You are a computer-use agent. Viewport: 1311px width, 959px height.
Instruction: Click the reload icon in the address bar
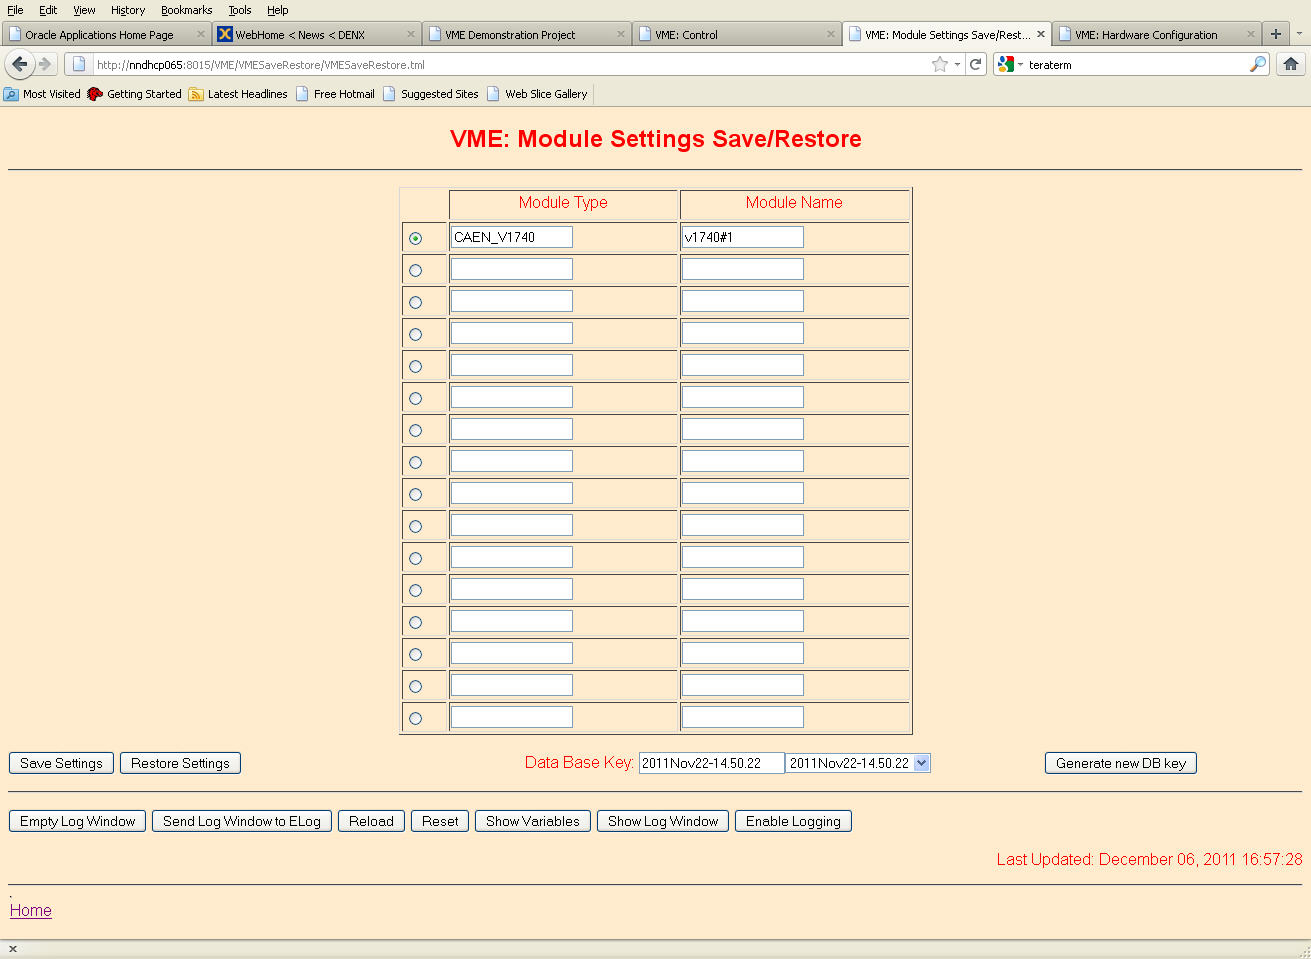tap(976, 64)
